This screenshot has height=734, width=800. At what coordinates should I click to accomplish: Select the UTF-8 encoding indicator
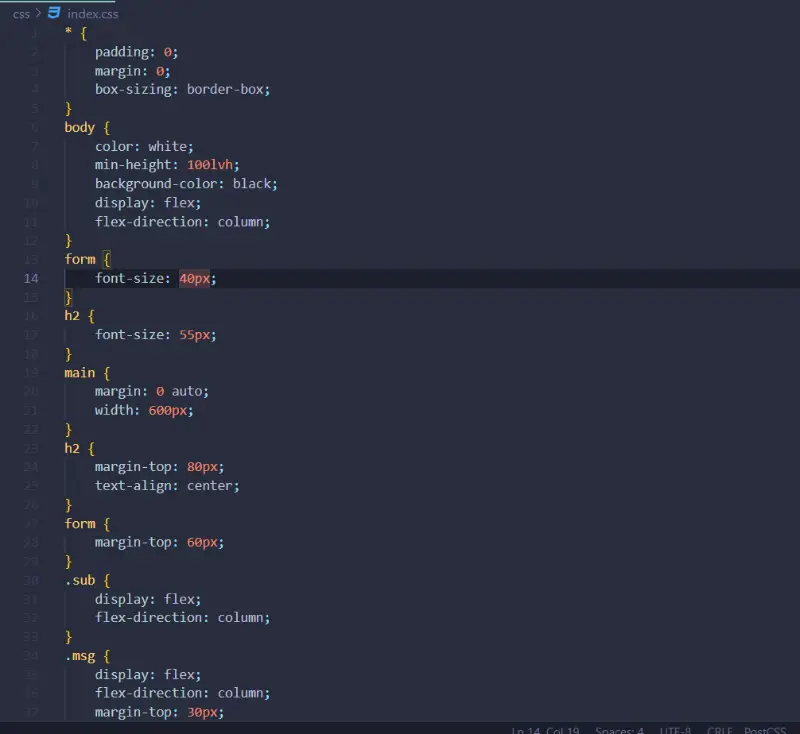pos(674,731)
